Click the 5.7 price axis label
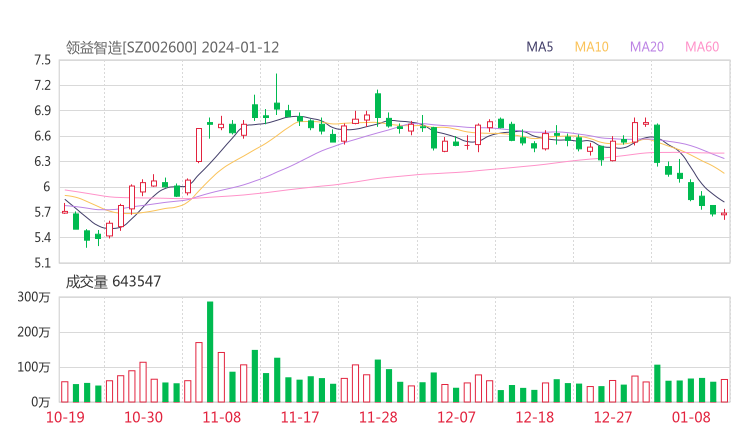740x440 pixels. coord(42,212)
